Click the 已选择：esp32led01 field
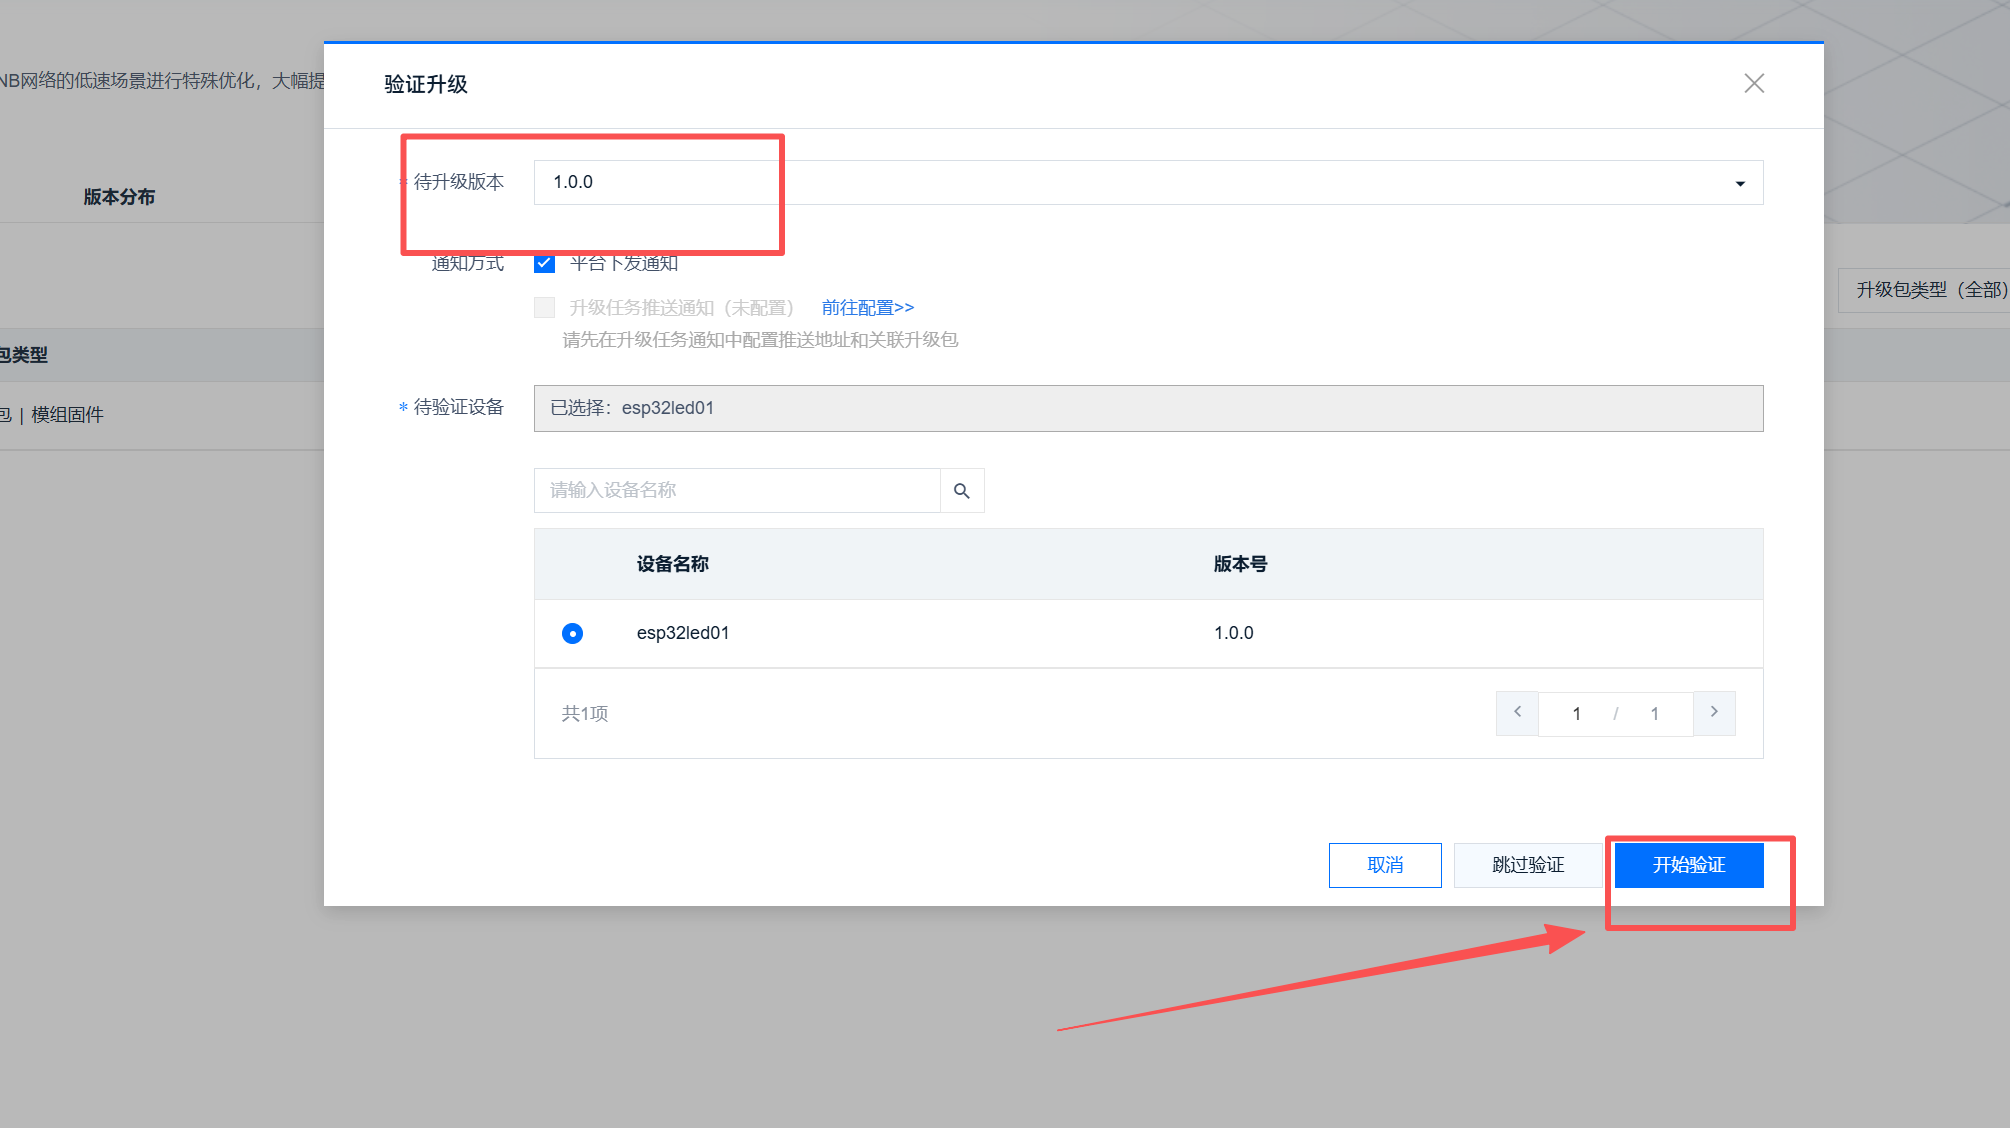Viewport: 2010px width, 1128px height. point(1148,408)
